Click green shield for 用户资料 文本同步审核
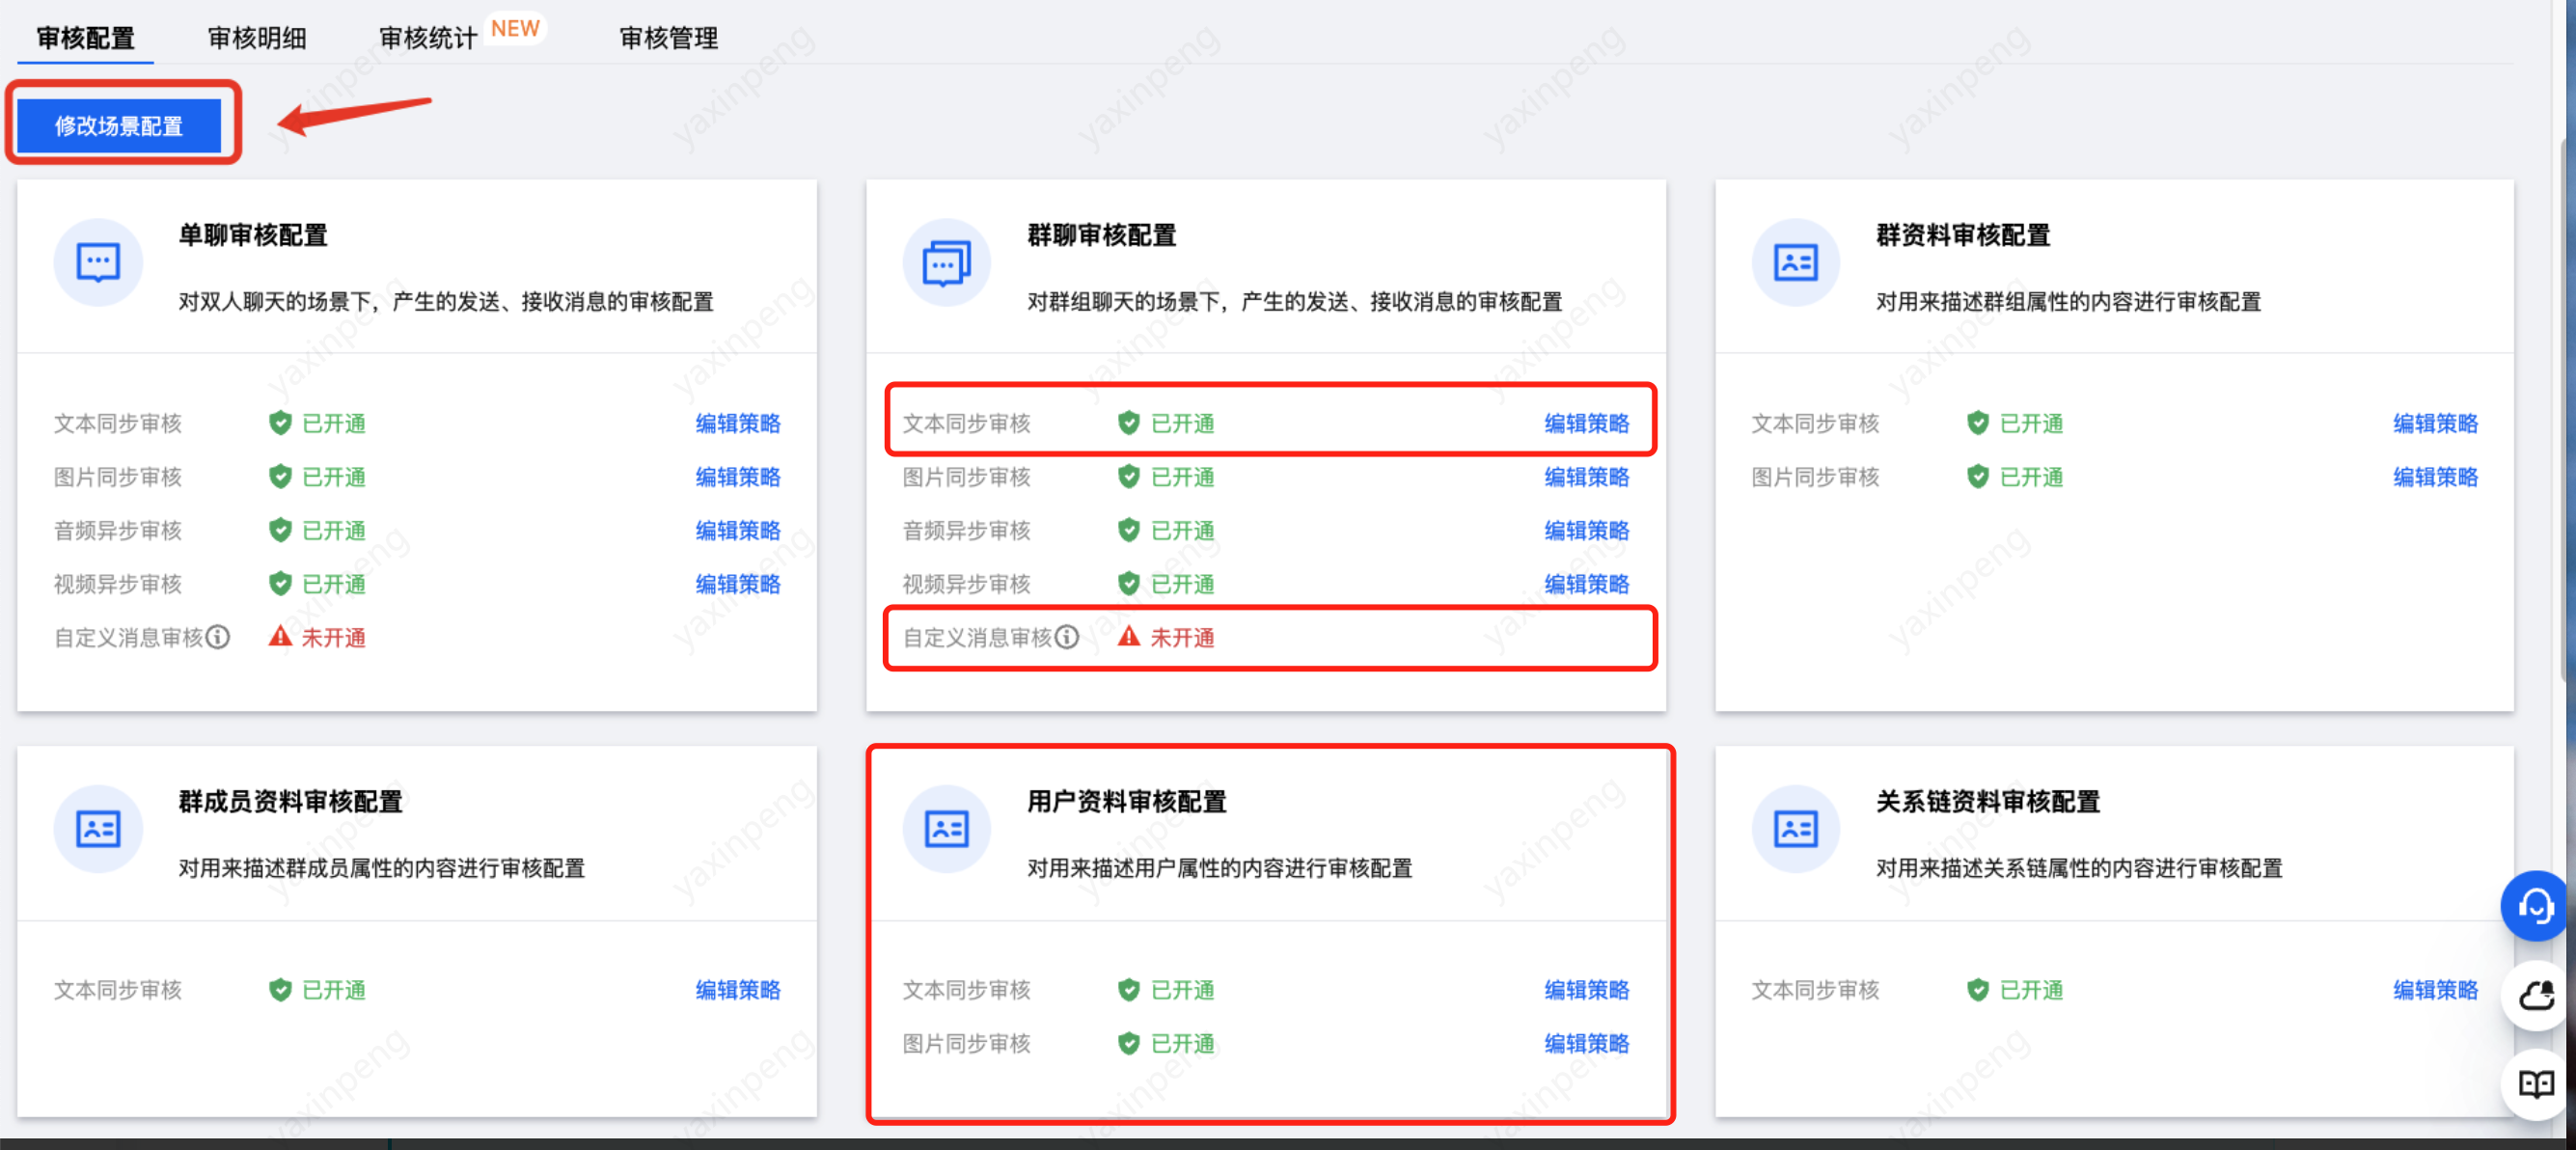 (x=1129, y=990)
